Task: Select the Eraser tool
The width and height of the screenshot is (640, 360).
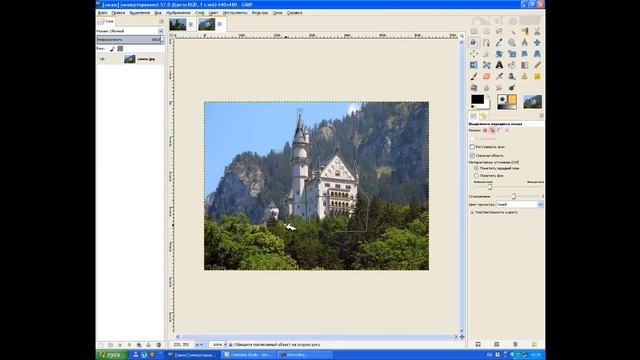Action: 487,76
